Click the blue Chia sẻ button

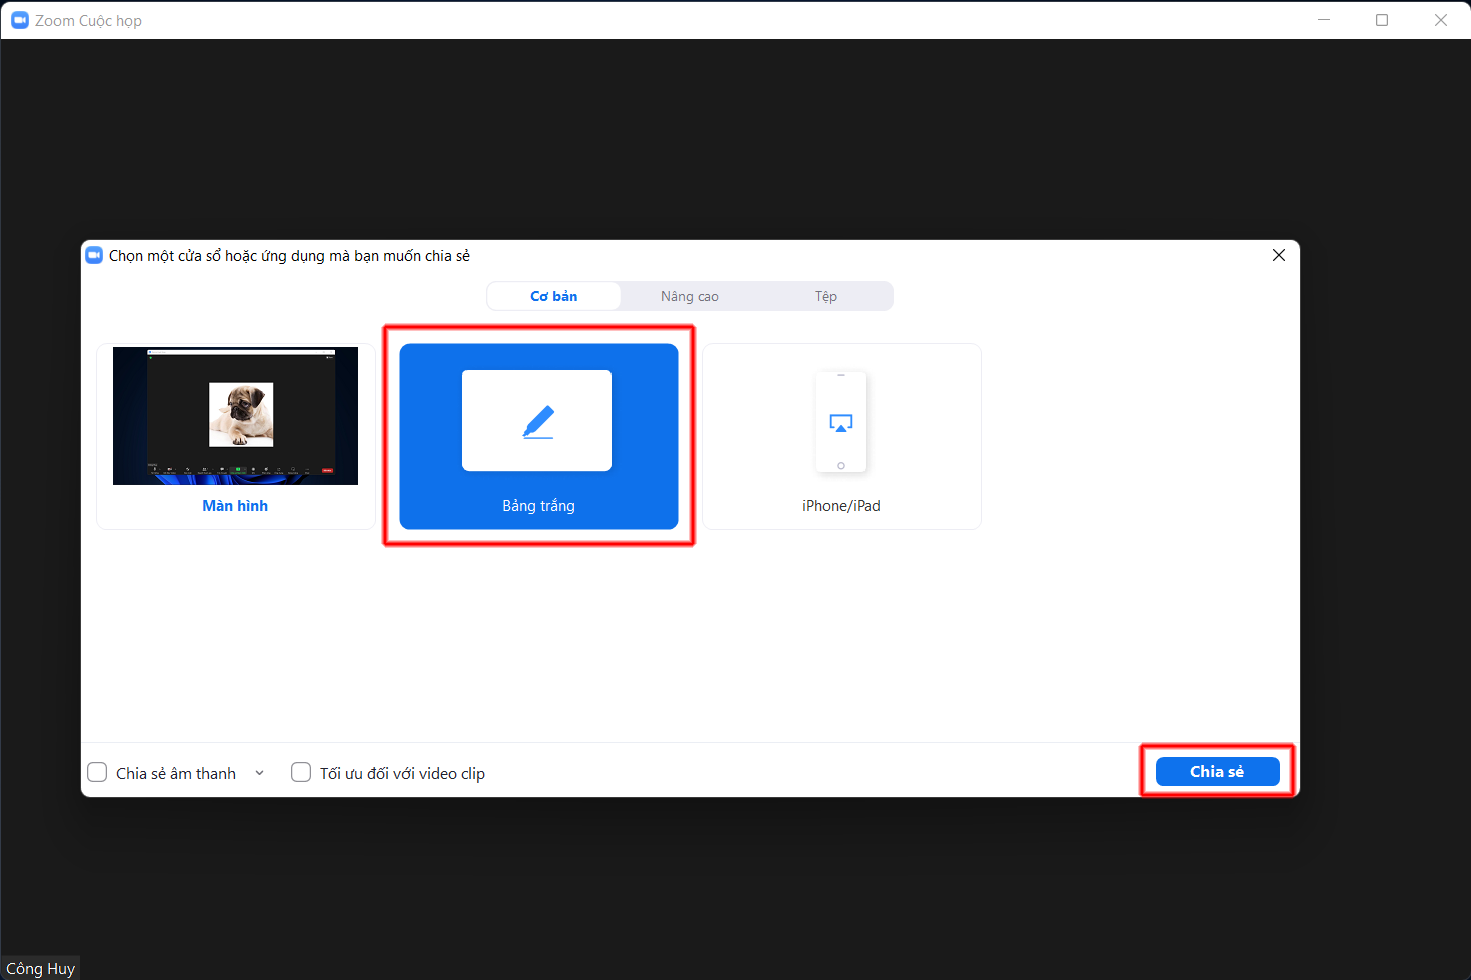pos(1217,771)
